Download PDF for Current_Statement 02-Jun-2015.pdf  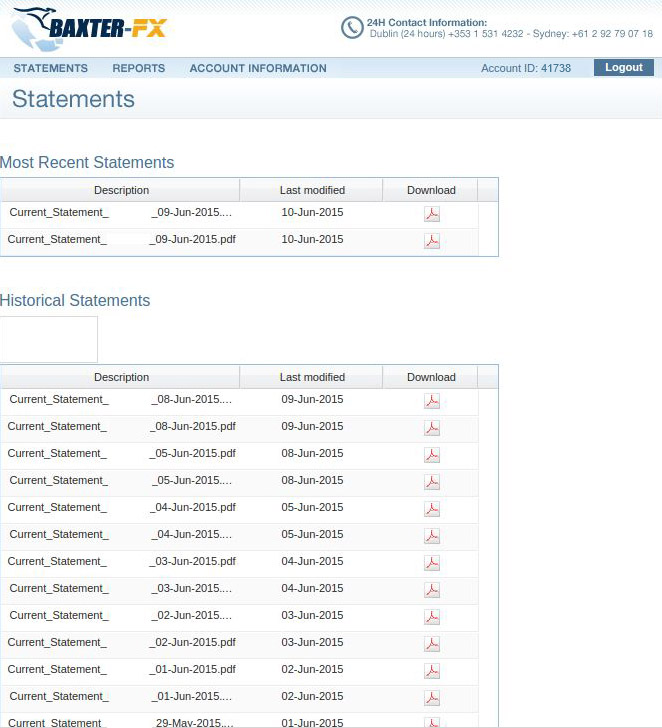[x=432, y=644]
